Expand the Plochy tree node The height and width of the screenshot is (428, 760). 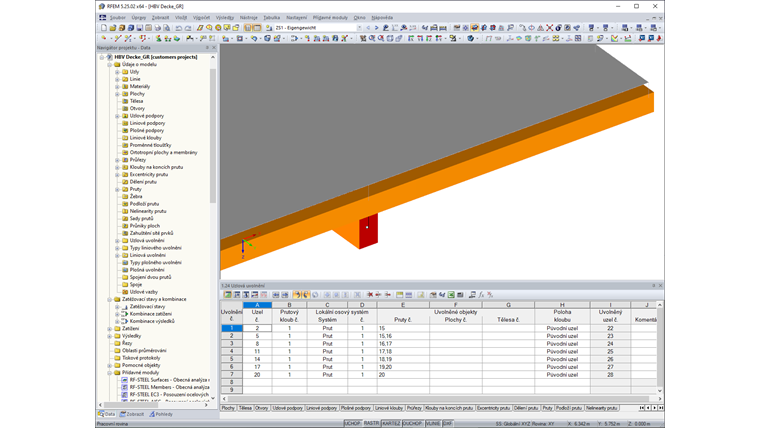point(117,94)
